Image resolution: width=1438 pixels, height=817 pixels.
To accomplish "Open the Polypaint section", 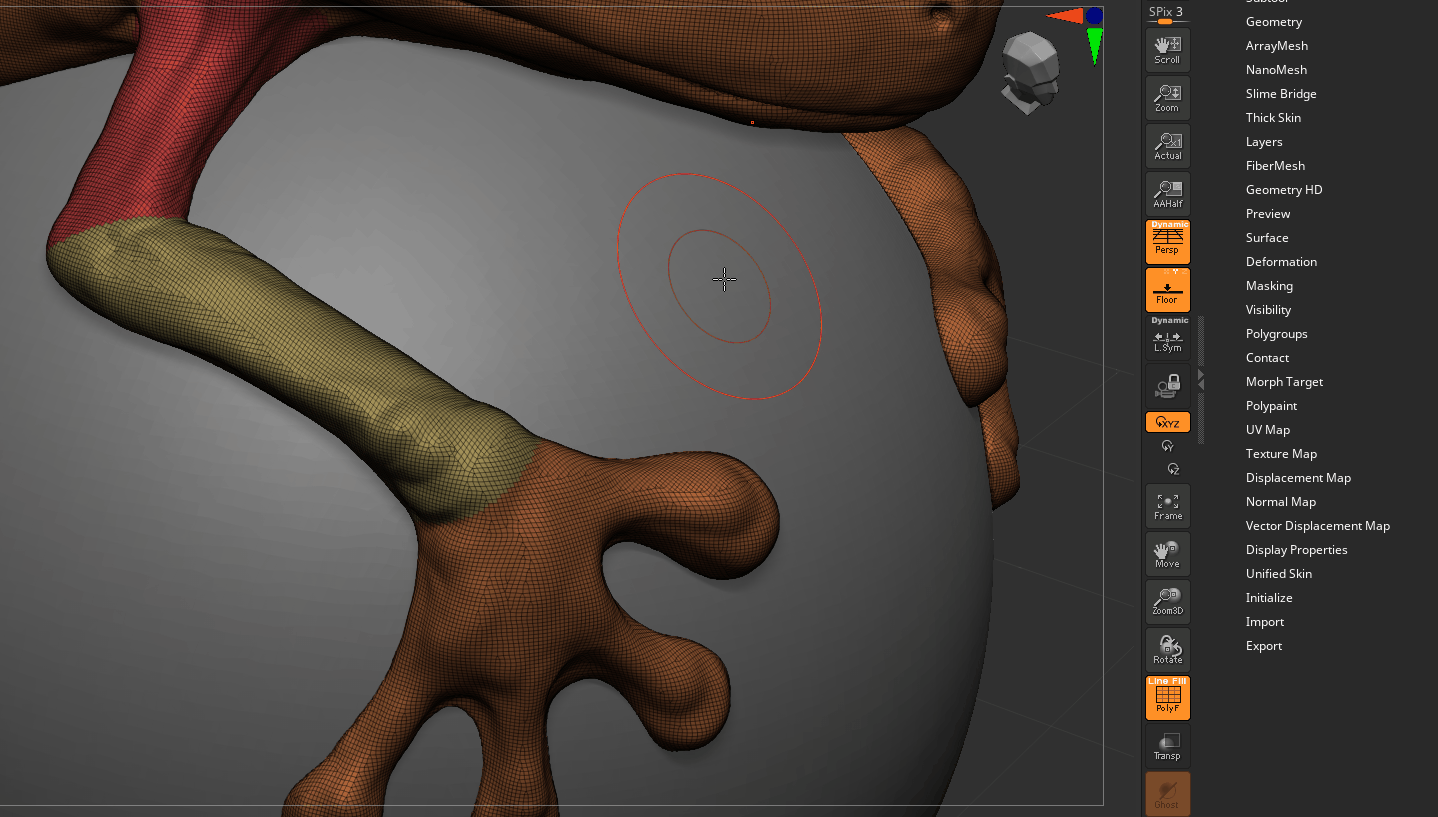I will click(1271, 406).
